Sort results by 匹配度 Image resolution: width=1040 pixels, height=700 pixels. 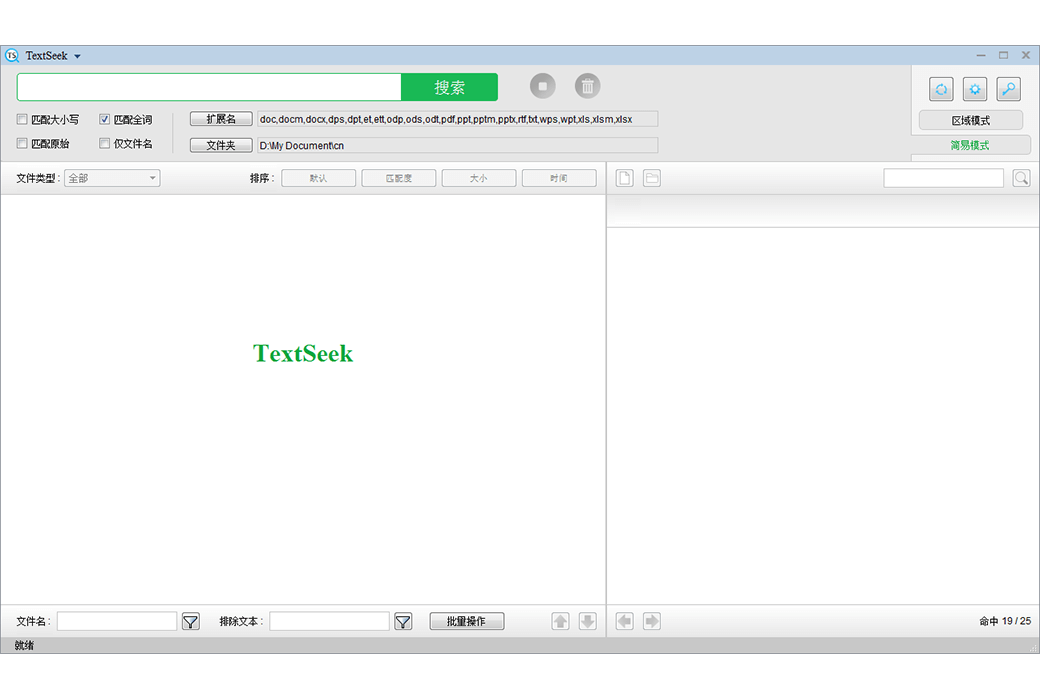(399, 178)
